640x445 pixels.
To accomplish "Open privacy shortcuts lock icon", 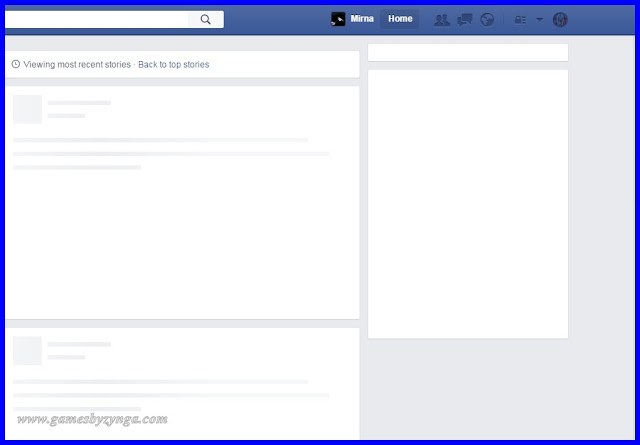I will [x=520, y=20].
